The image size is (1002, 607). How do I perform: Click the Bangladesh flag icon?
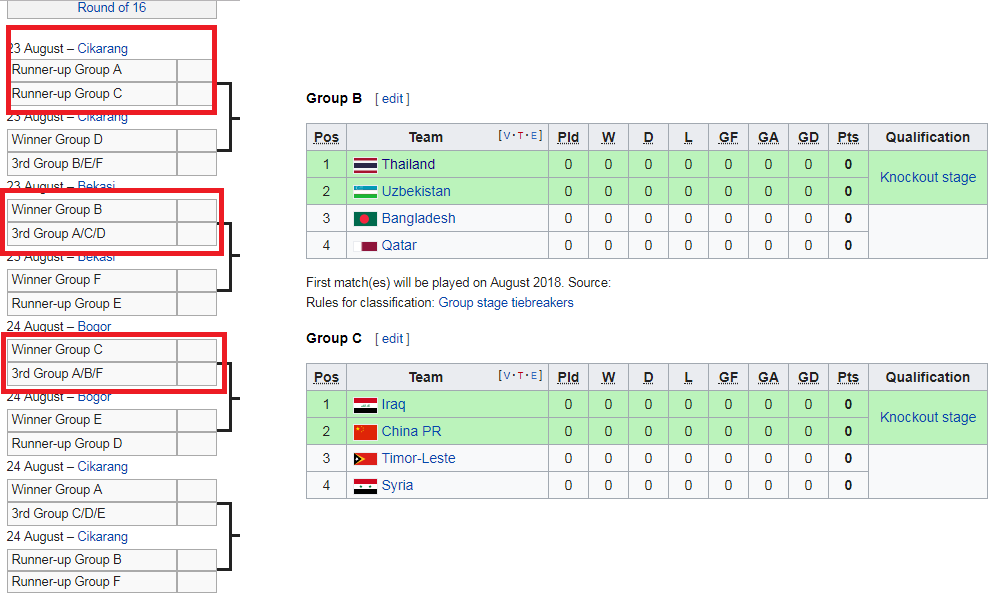[x=365, y=219]
